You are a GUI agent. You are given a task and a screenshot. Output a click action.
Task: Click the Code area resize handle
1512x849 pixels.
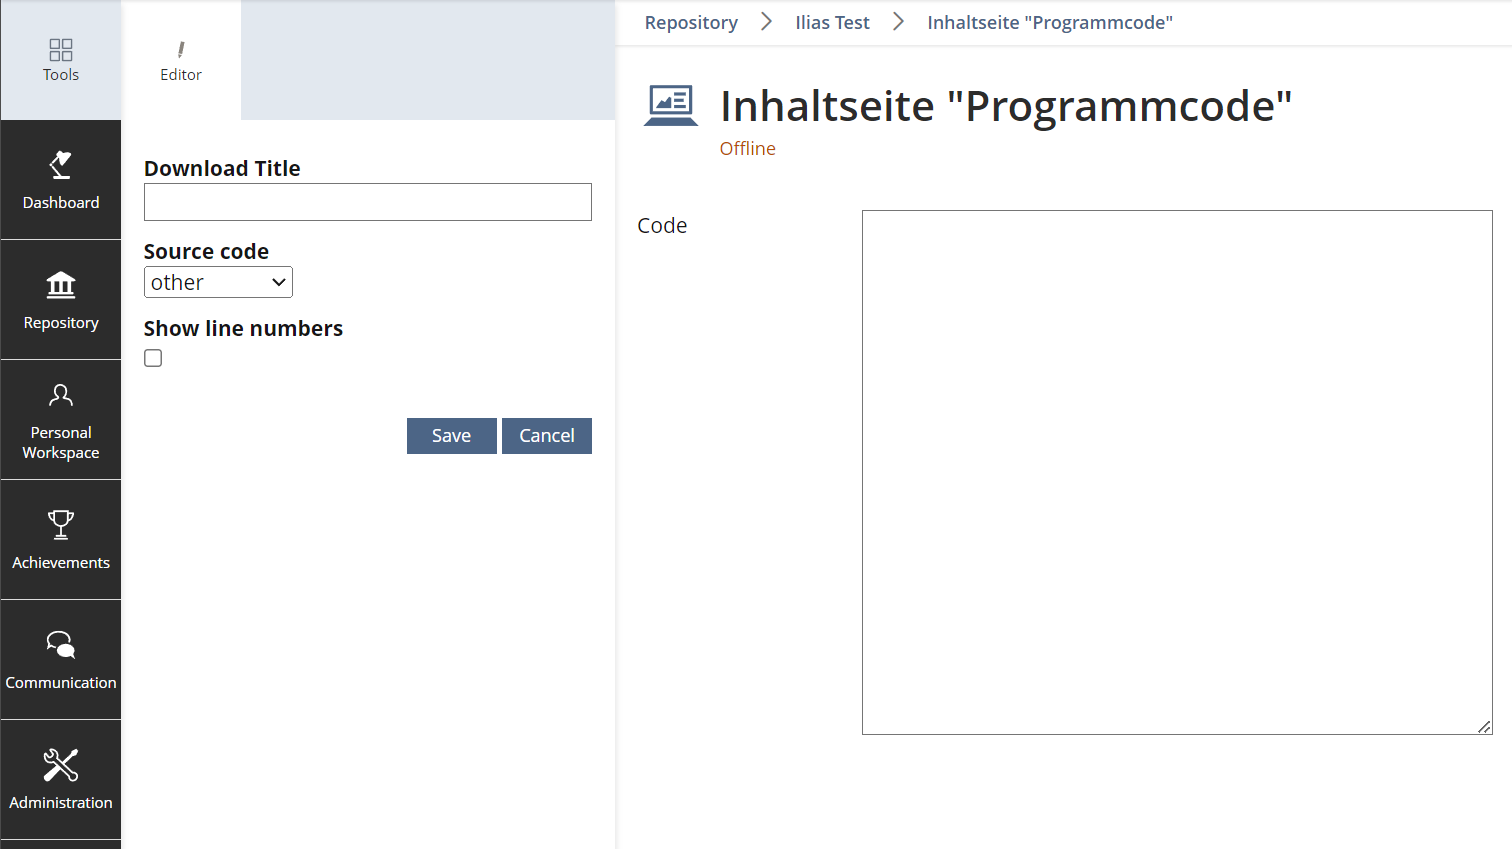point(1485,727)
